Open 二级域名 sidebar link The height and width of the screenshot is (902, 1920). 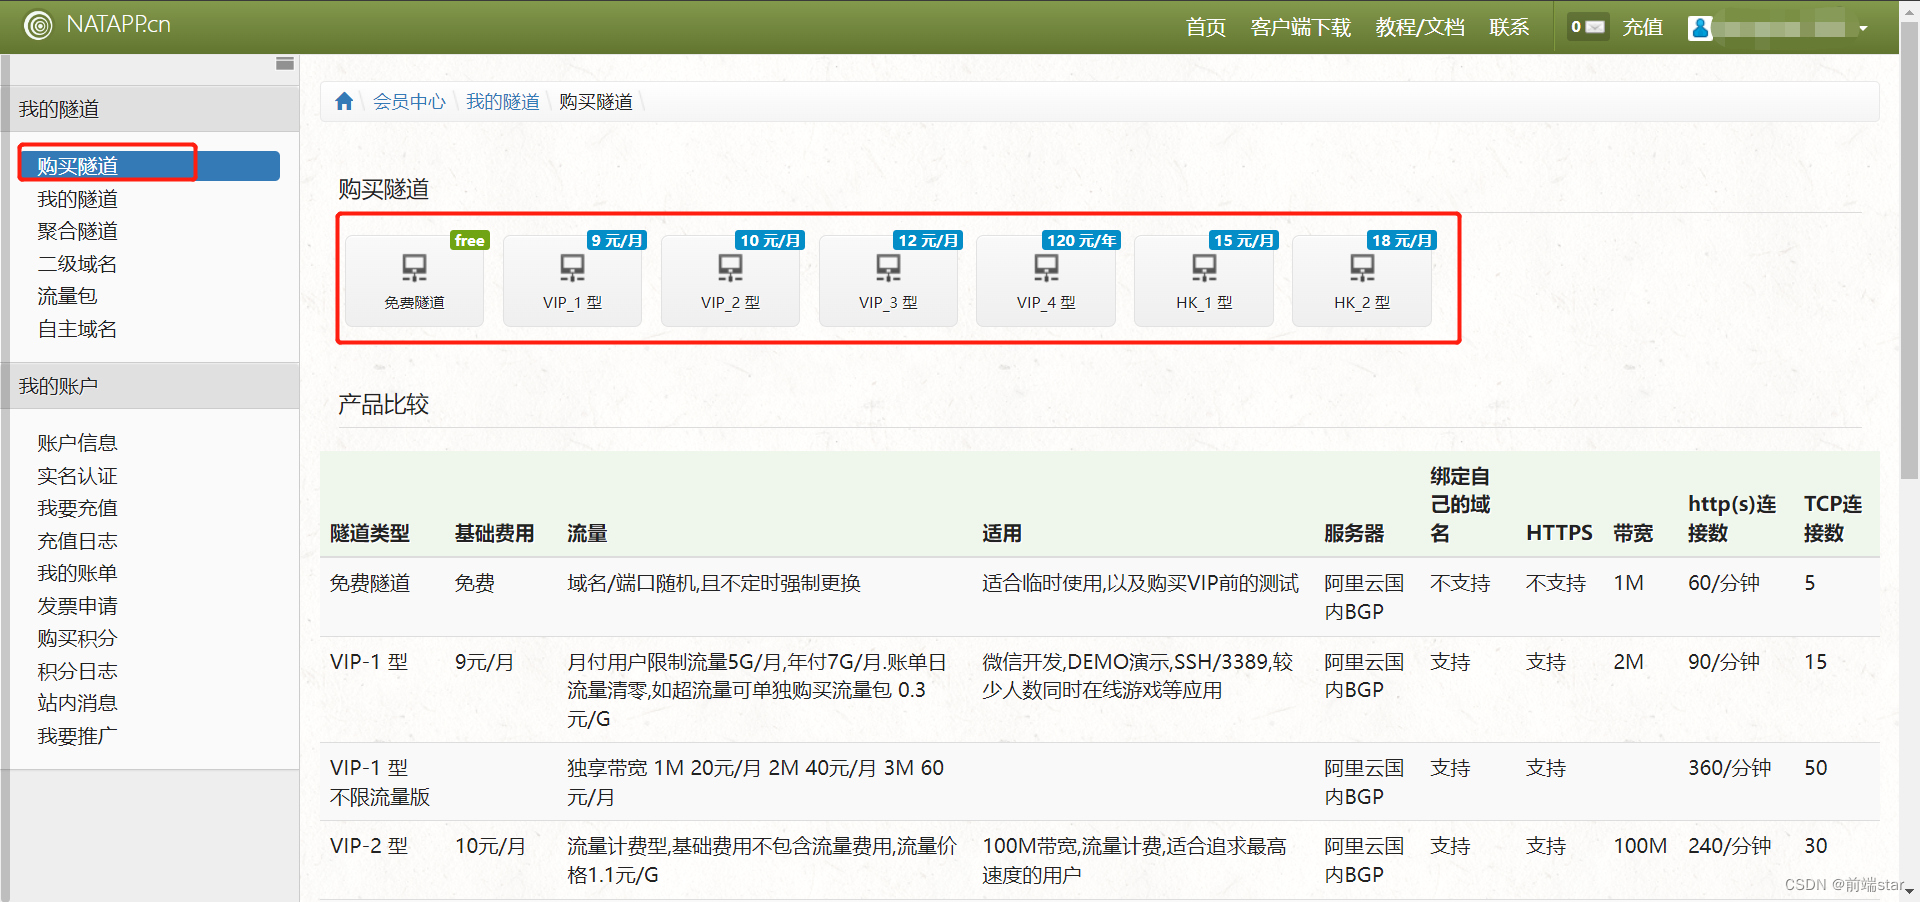coord(77,264)
